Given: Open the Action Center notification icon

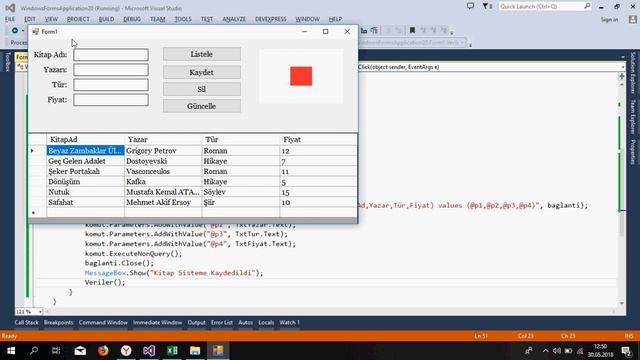Looking at the screenshot, I should [627, 351].
